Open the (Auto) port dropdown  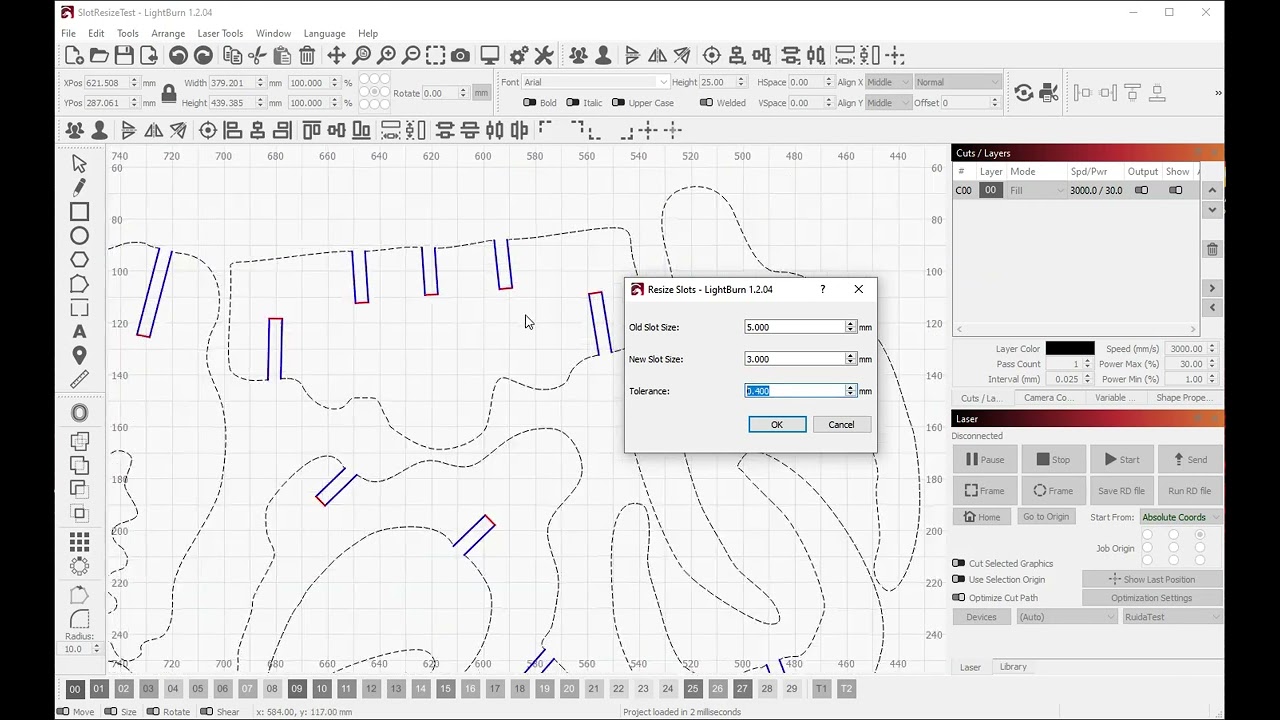tap(1066, 617)
